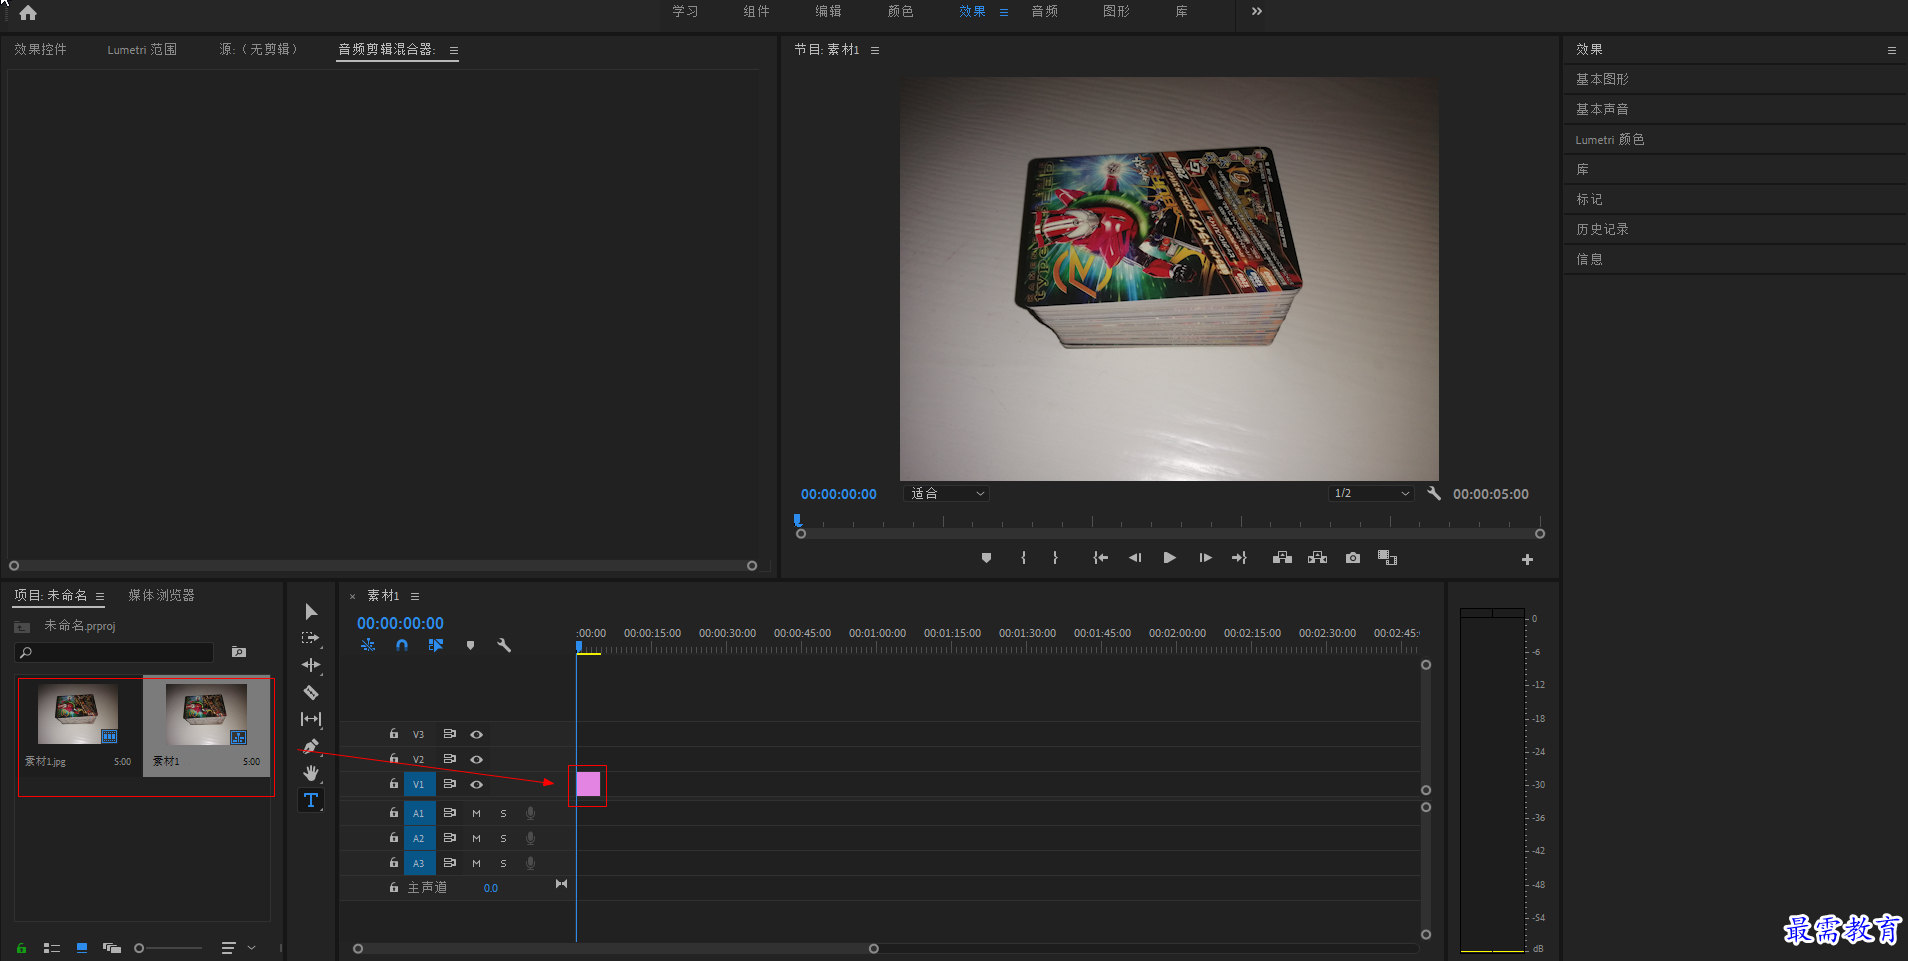The image size is (1908, 961).
Task: Select the Pen tool
Action: [311, 746]
